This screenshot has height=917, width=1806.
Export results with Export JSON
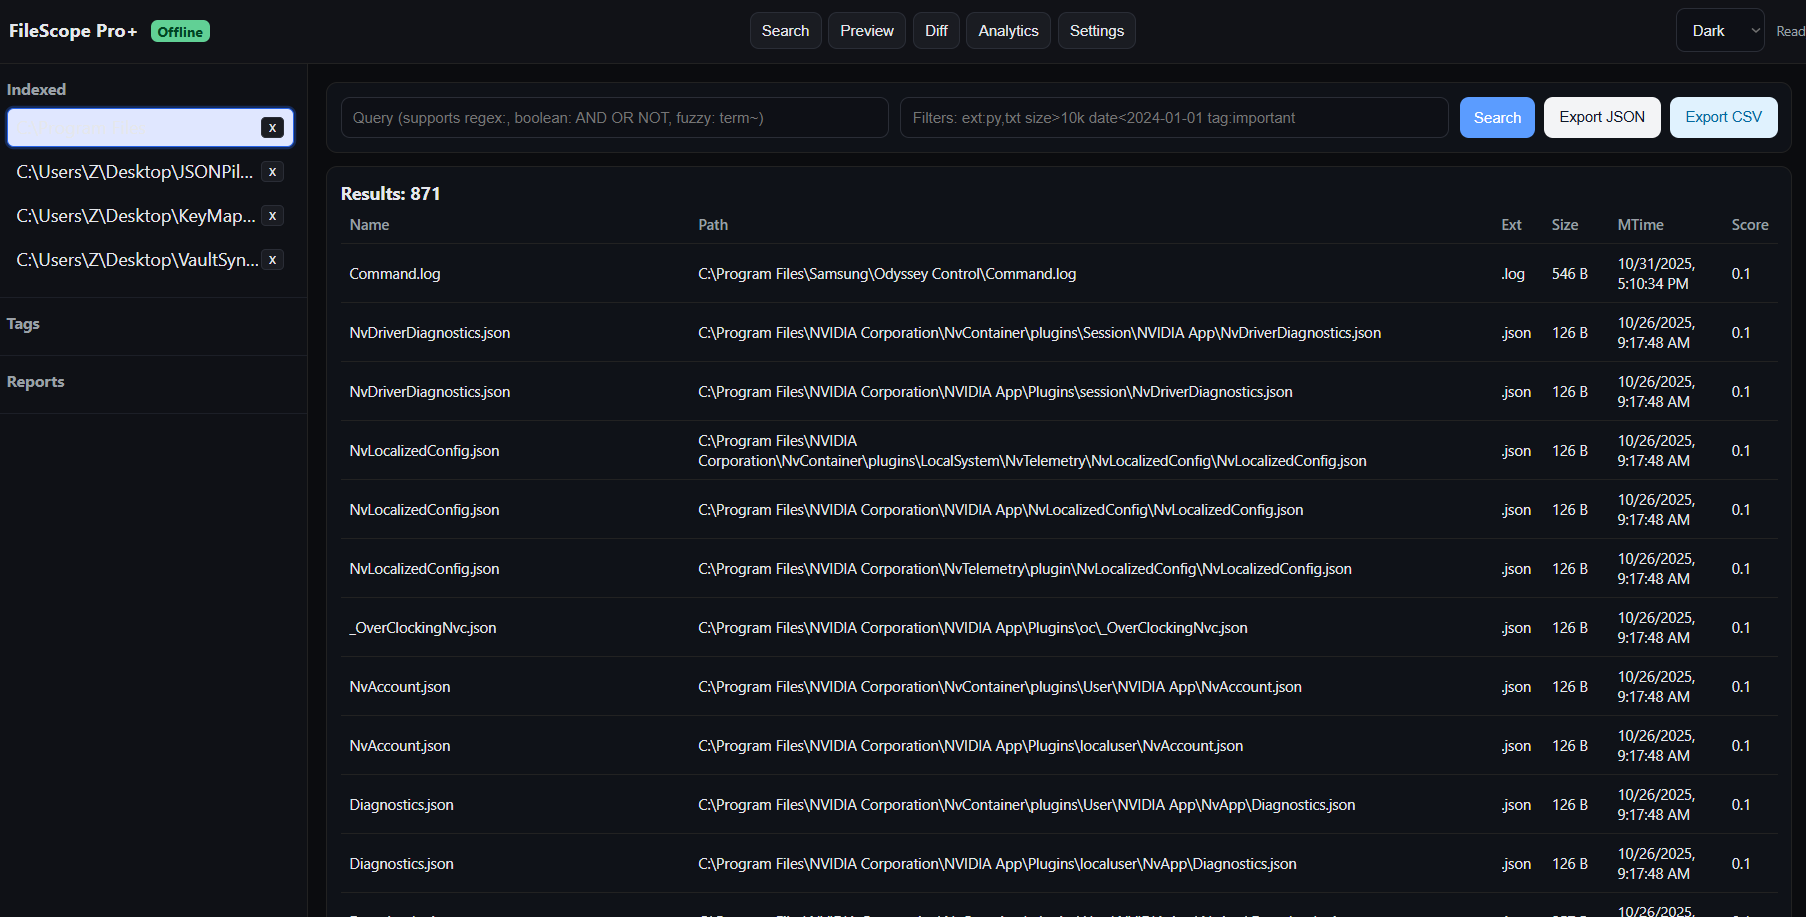click(1602, 118)
